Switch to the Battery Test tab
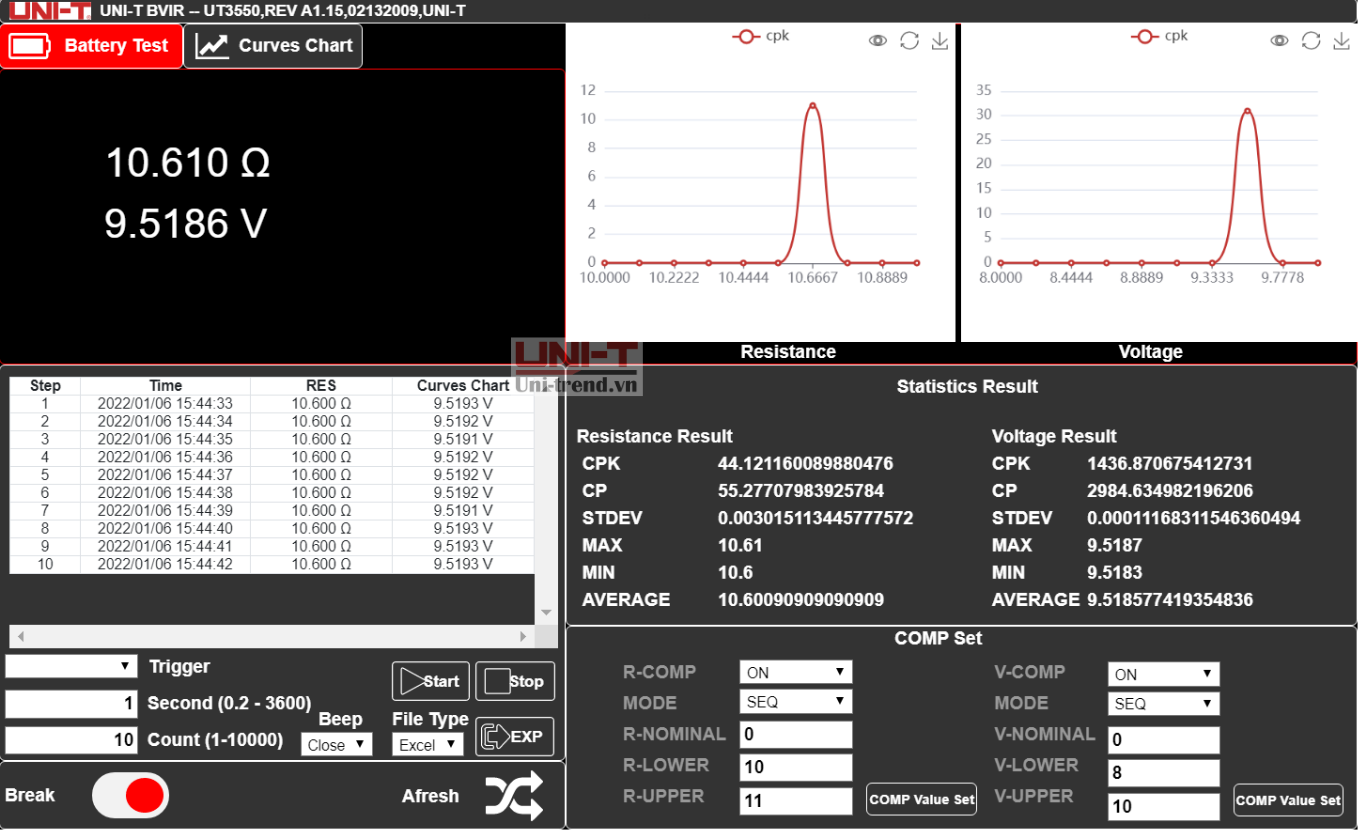Image resolution: width=1366 pixels, height=832 pixels. [x=92, y=46]
